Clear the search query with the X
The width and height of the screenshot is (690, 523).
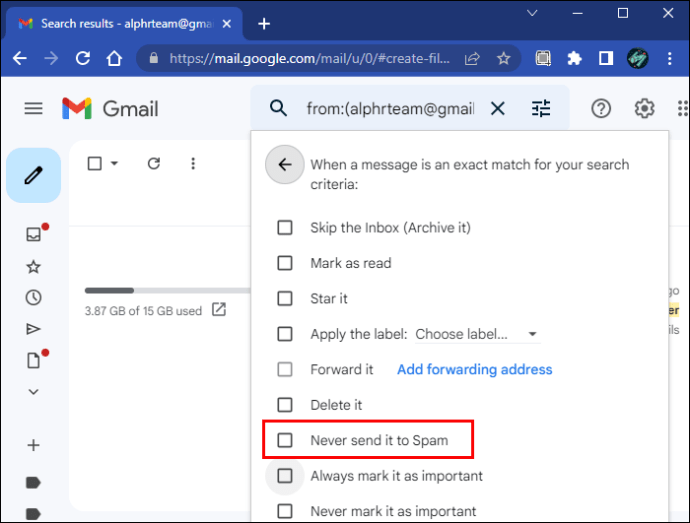click(x=498, y=108)
